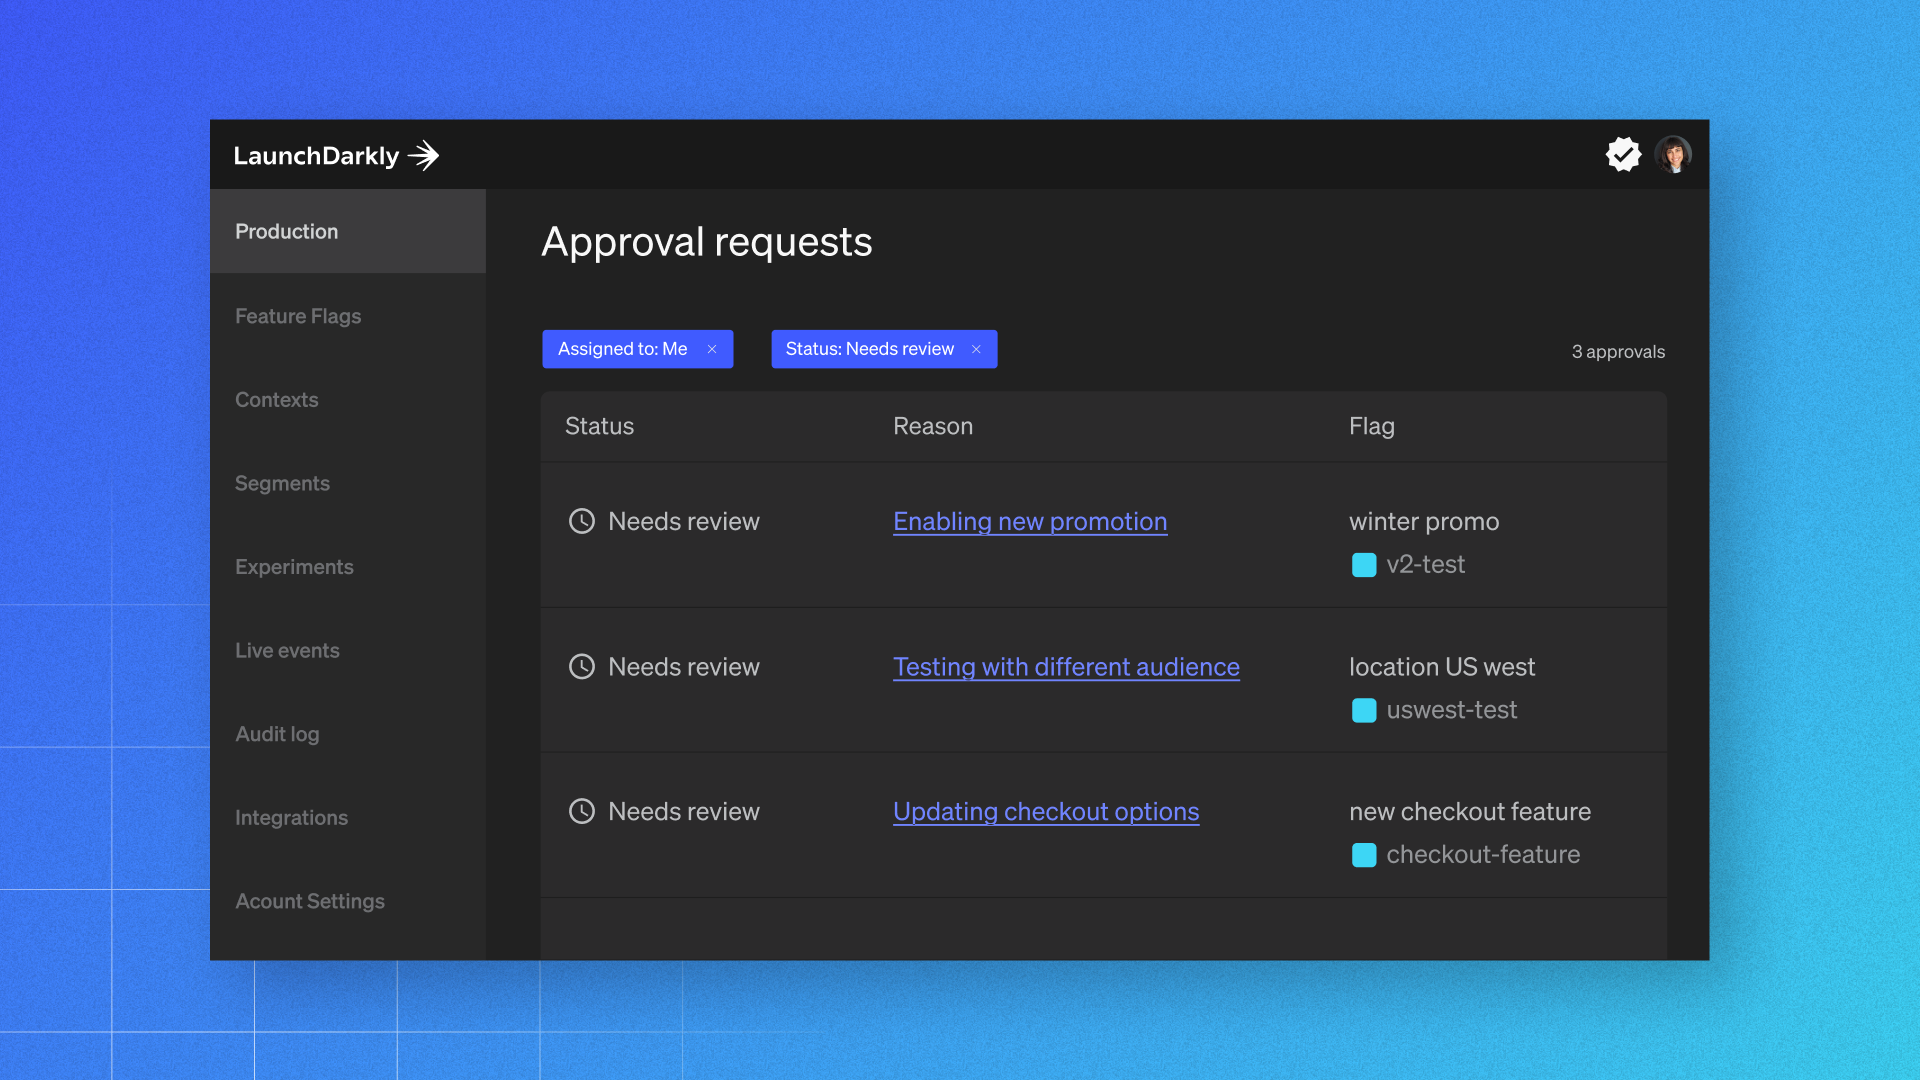Click the checkout-feature cyan square icon

tap(1364, 855)
